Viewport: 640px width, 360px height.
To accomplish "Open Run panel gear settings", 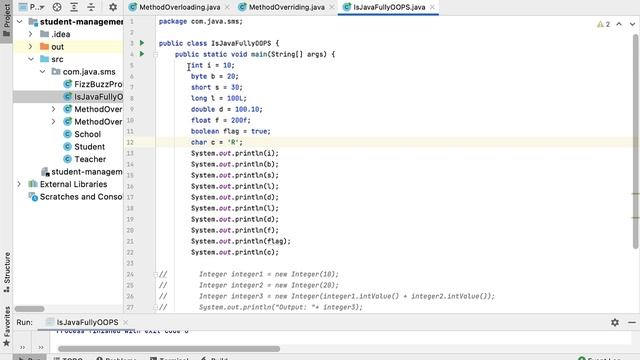I will click(615, 322).
